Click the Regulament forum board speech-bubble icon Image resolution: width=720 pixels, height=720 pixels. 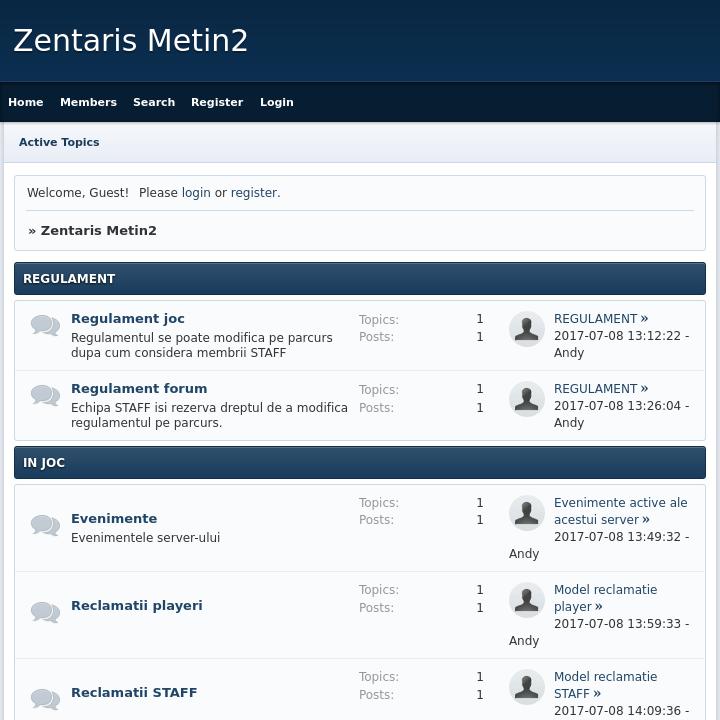coord(45,396)
